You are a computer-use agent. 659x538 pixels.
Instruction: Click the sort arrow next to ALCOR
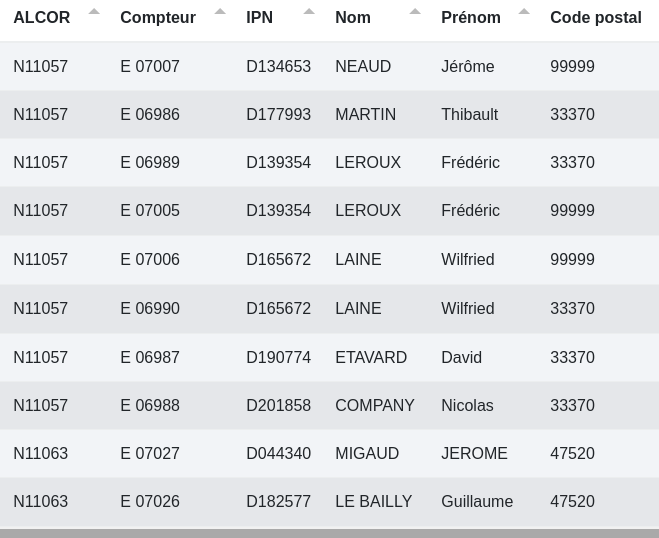tap(94, 12)
